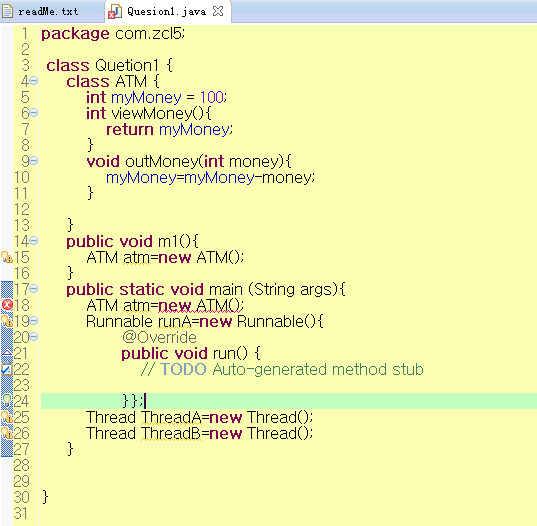537x526 pixels.
Task: Collapse the main method fold on line 17
Action: pos(34,289)
